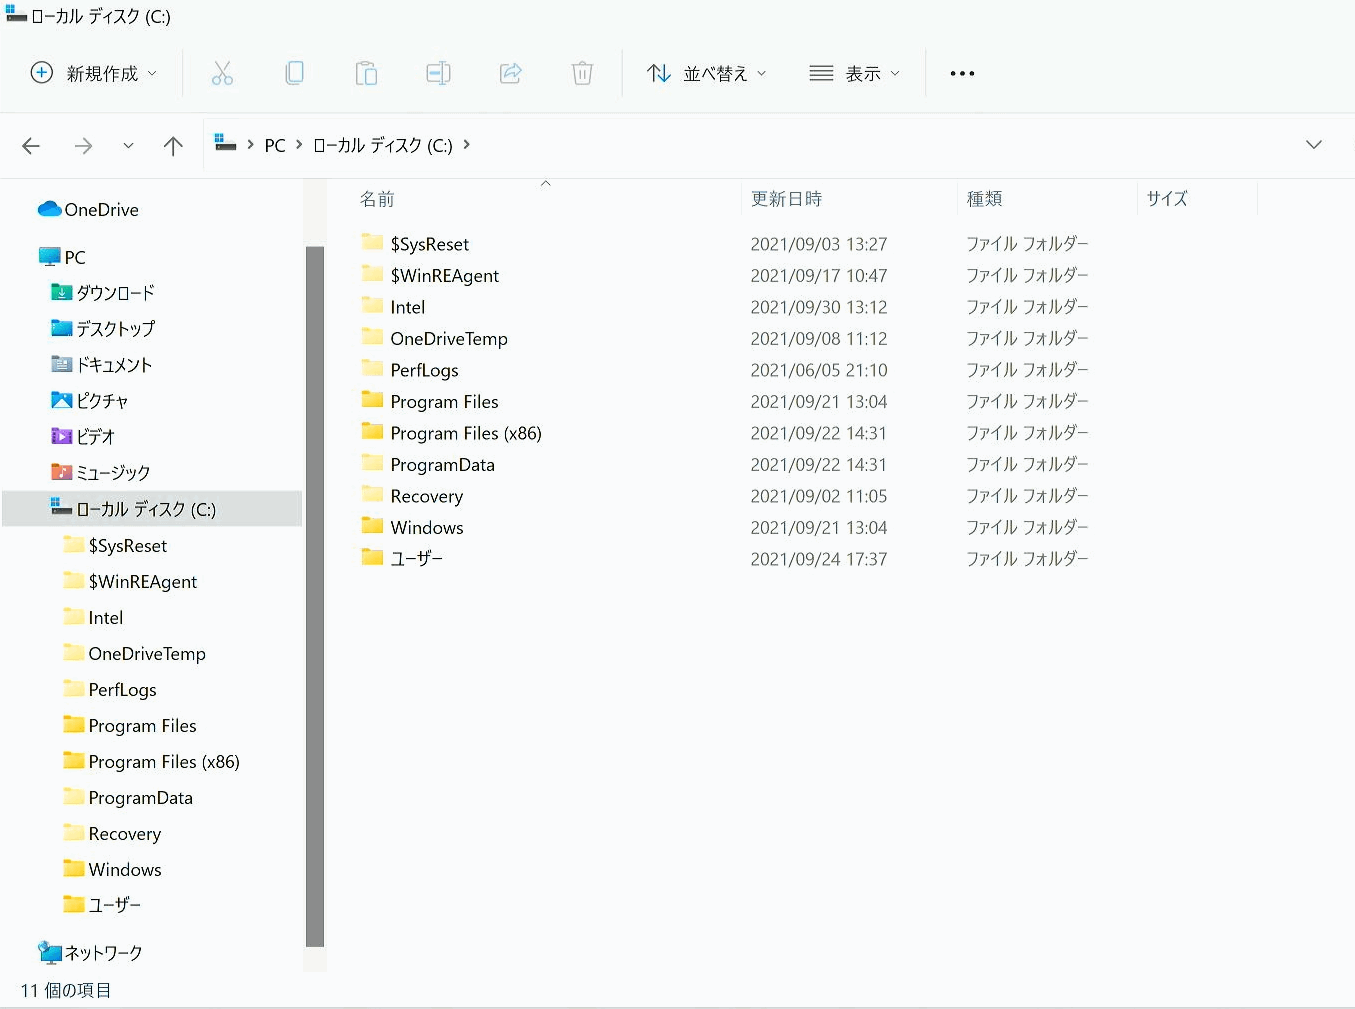Click the Delete trash can icon
The width and height of the screenshot is (1355, 1009).
click(x=582, y=73)
